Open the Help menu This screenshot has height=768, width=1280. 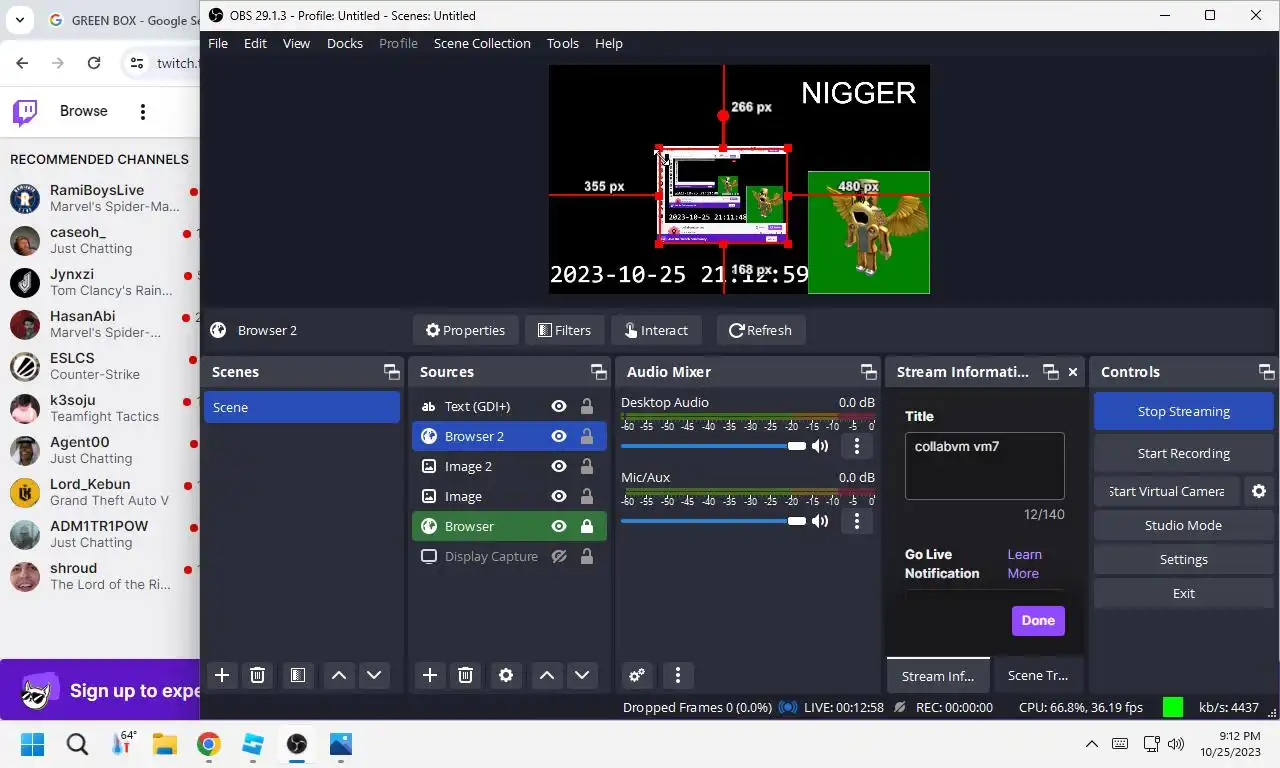coord(609,43)
